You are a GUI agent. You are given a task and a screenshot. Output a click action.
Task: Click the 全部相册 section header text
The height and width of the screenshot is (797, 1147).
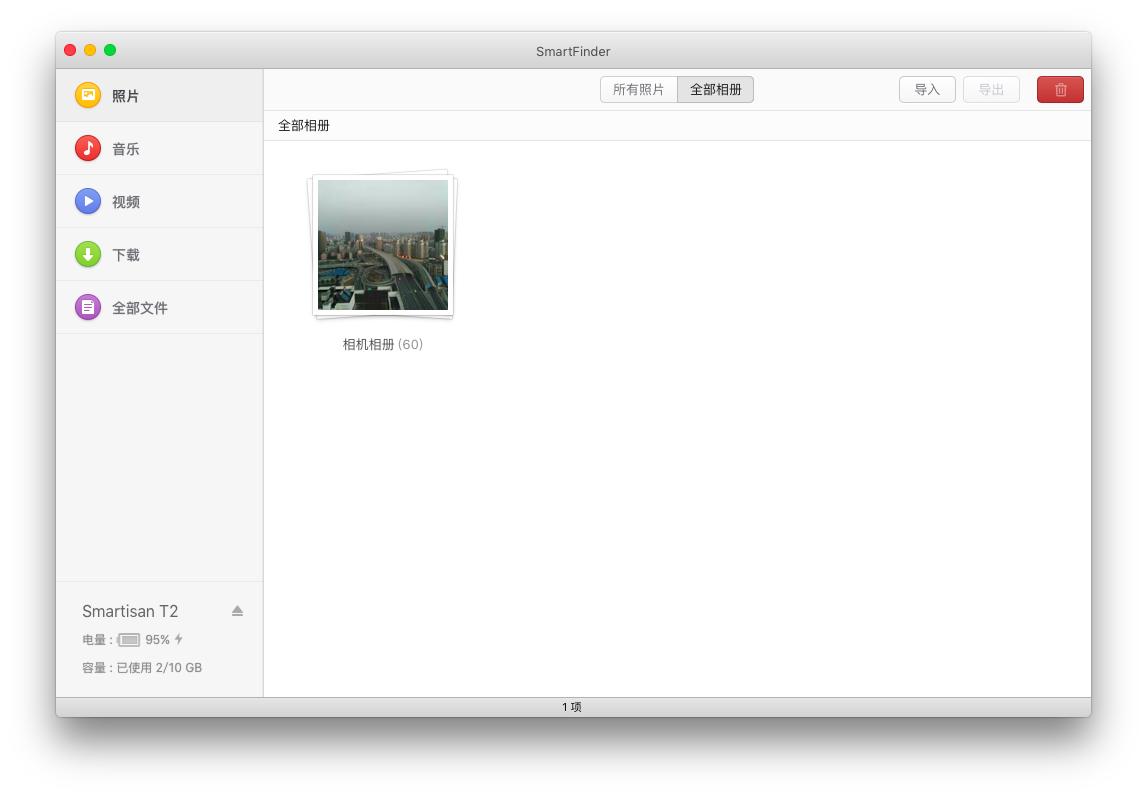[304, 126]
